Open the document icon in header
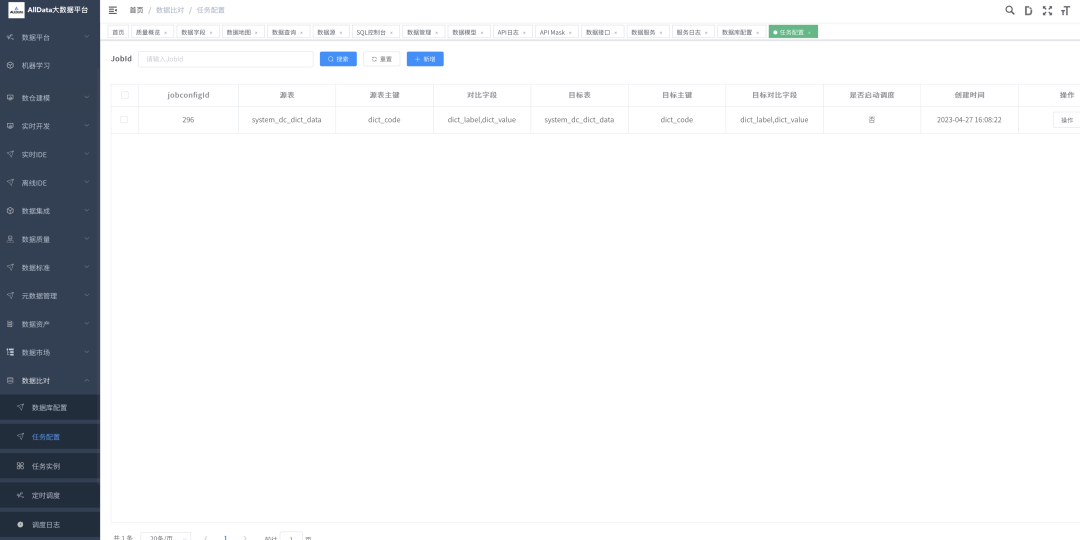This screenshot has height=540, width=1080. pos(1028,10)
